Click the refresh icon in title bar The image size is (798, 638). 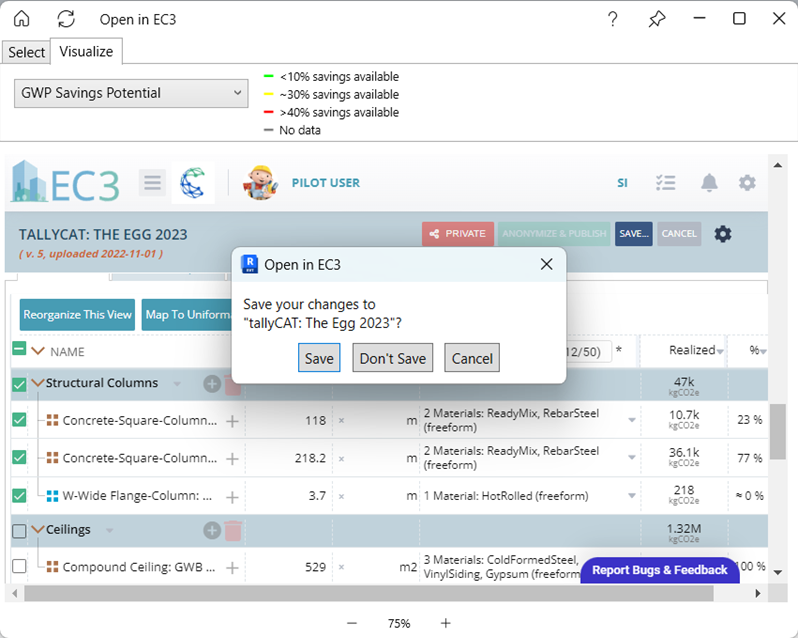(66, 19)
